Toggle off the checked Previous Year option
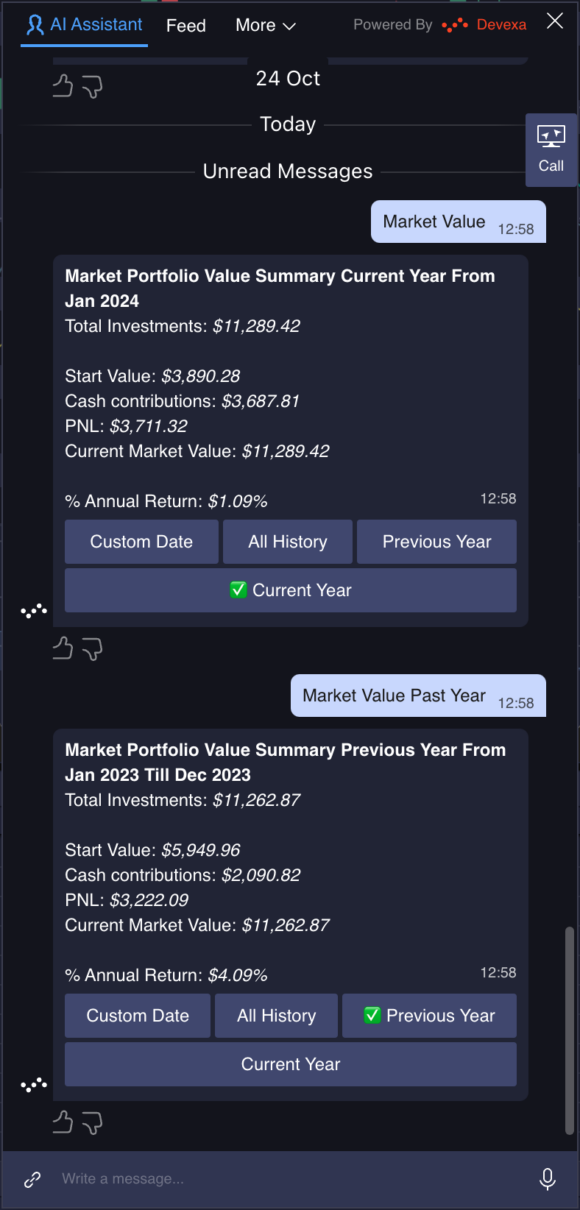 [429, 1015]
